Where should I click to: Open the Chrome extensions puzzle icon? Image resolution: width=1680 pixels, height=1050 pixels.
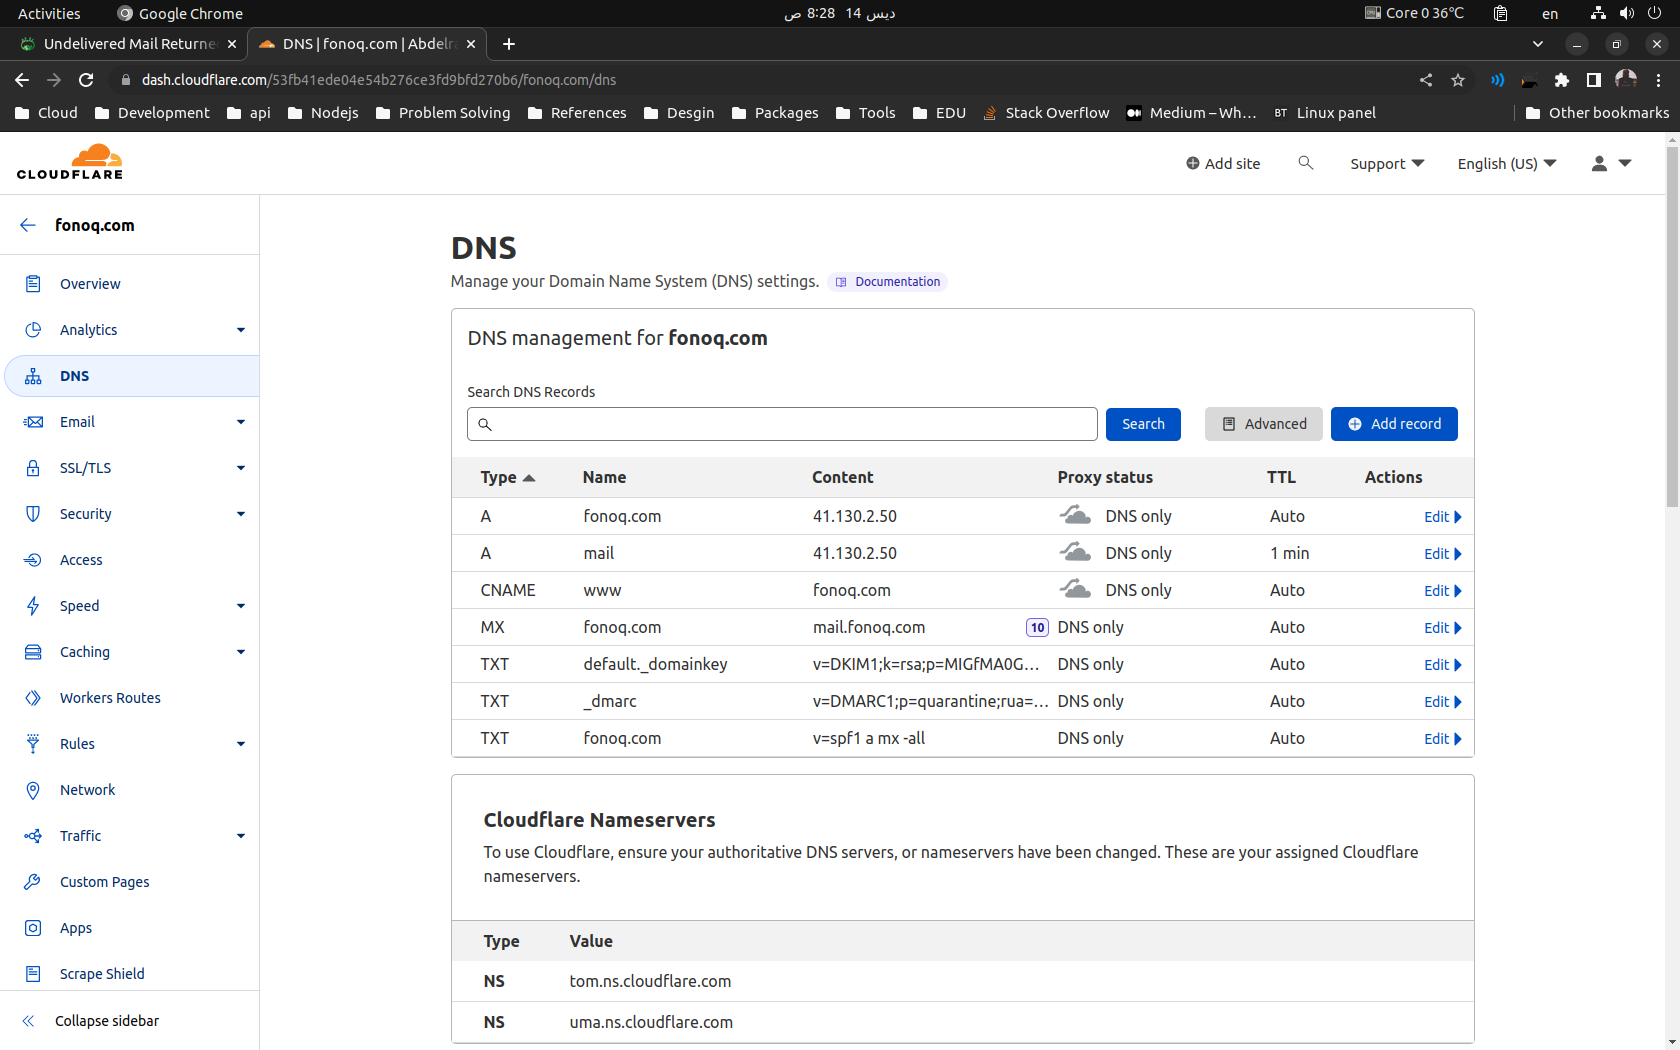pyautogui.click(x=1561, y=80)
